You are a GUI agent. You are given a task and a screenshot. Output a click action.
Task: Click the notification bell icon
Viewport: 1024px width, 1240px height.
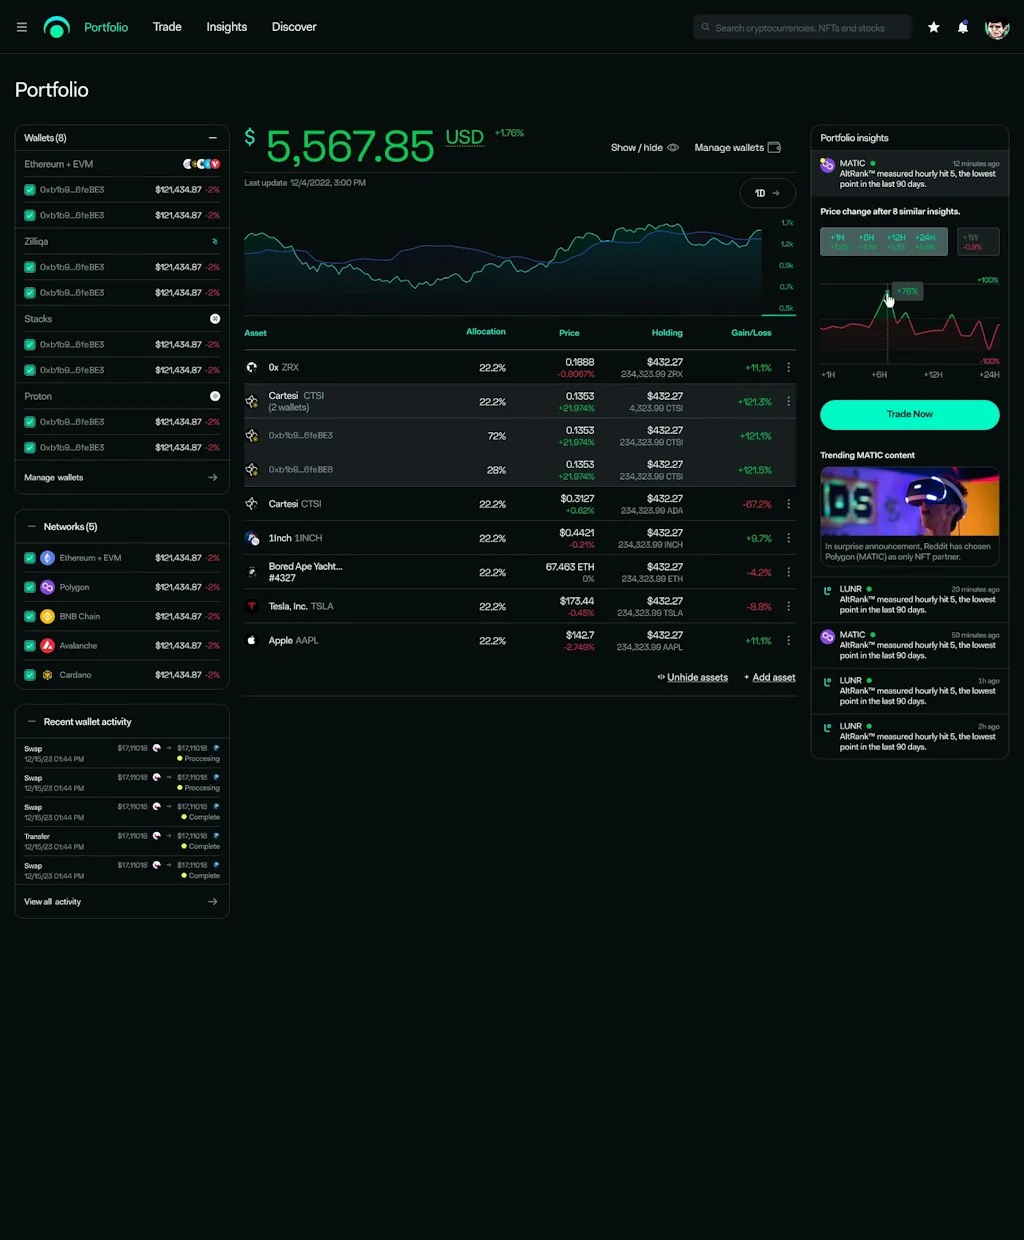(962, 27)
